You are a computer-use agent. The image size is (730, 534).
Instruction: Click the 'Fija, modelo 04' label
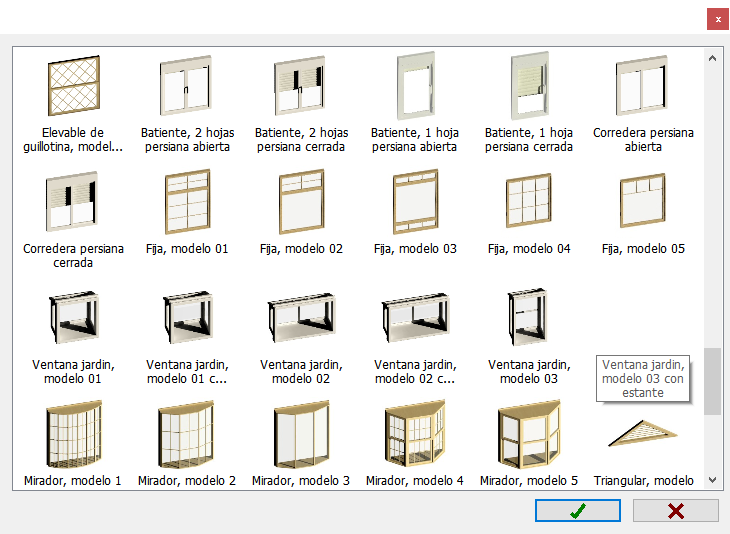point(529,249)
